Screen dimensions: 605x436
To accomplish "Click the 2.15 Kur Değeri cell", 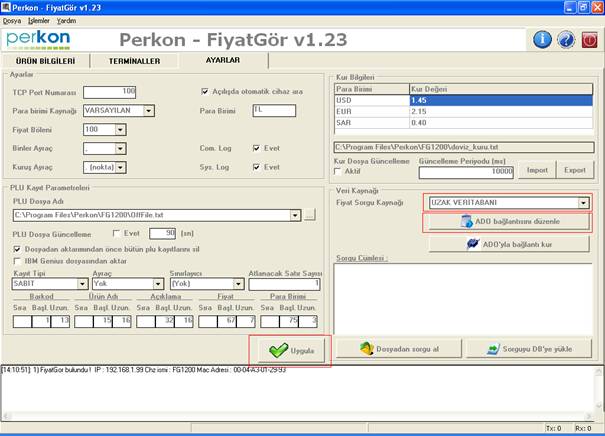I will click(x=501, y=112).
